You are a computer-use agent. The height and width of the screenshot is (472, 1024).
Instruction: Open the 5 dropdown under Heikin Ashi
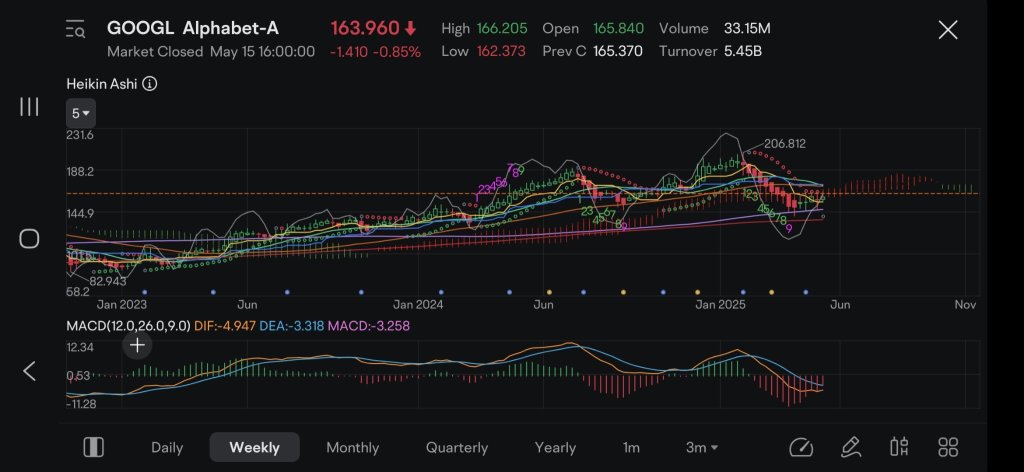(81, 114)
